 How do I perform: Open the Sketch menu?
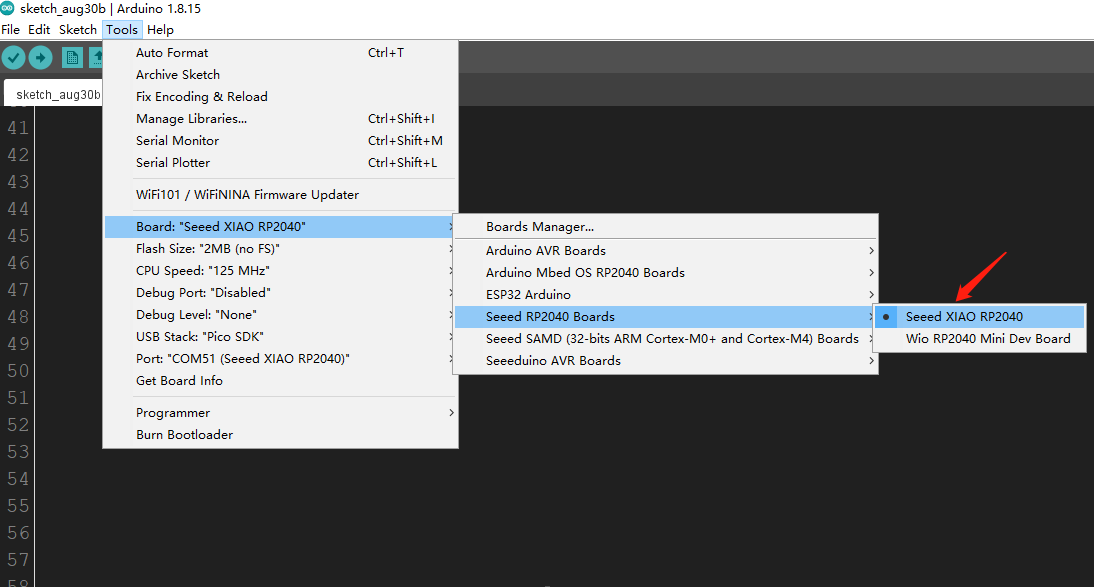point(77,29)
